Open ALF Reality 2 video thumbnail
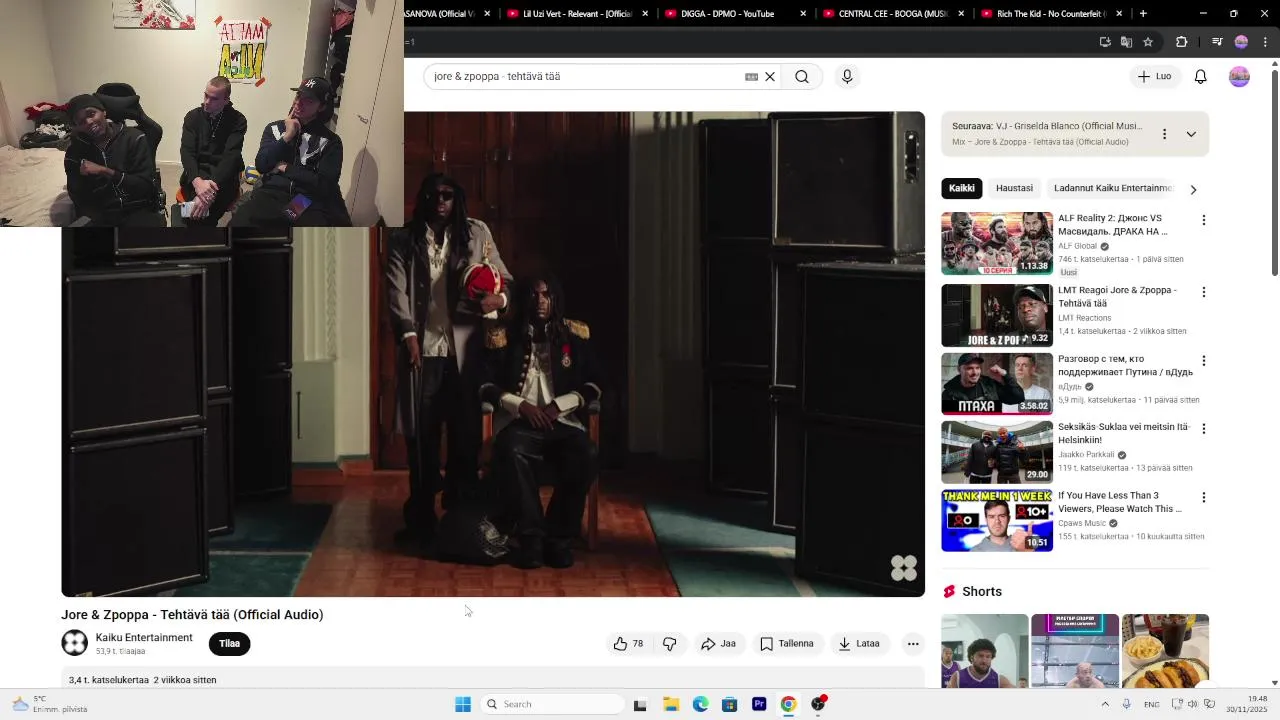1280x720 pixels. click(x=997, y=243)
